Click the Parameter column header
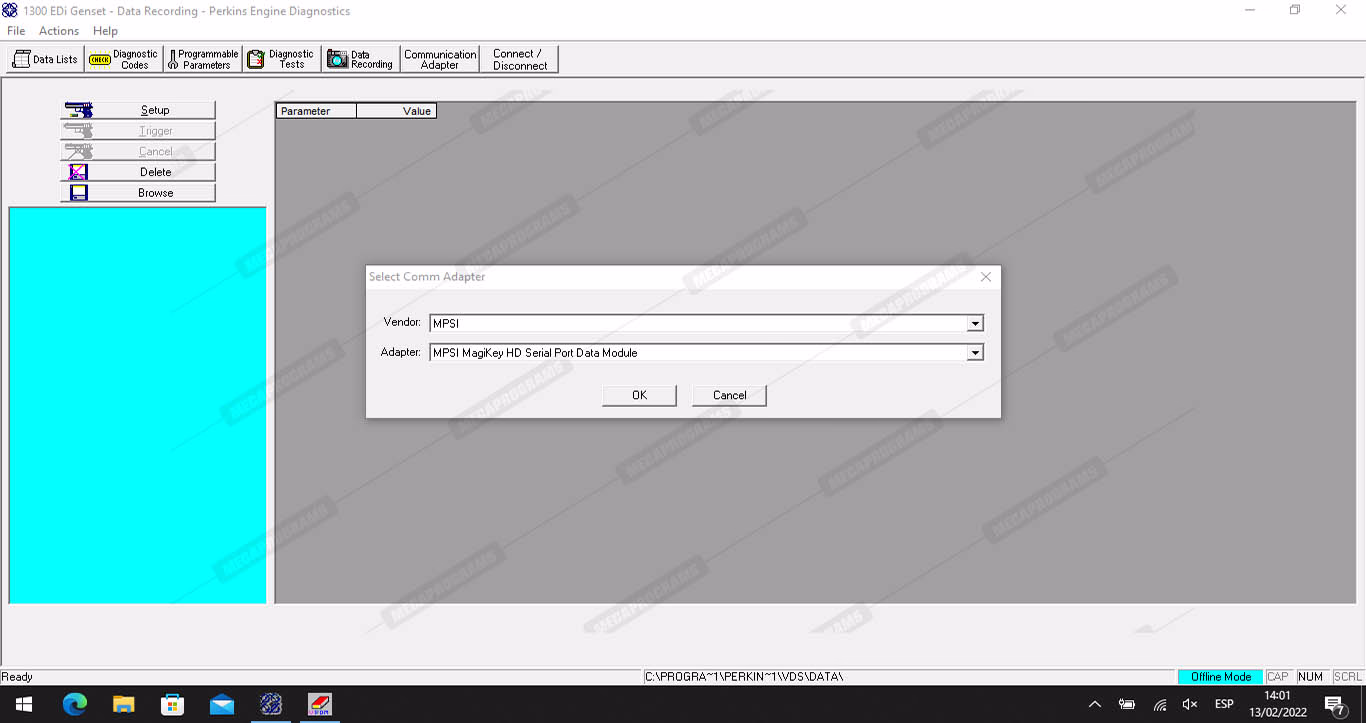 (316, 111)
